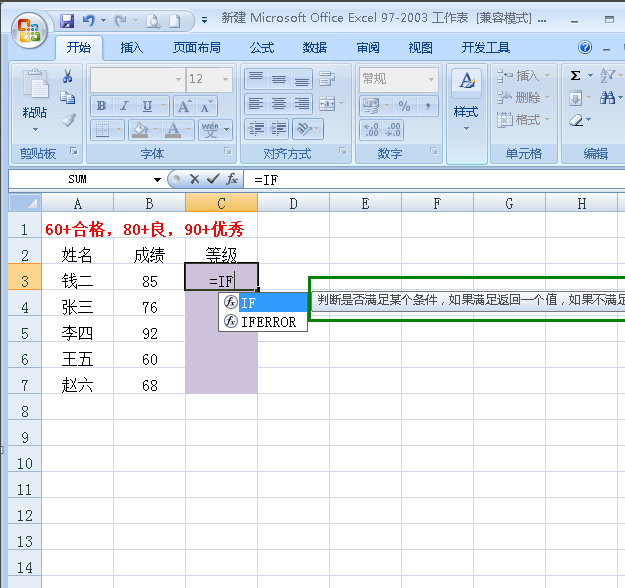Open the Office button menu
Image resolution: width=625 pixels, height=588 pixels.
(29, 30)
